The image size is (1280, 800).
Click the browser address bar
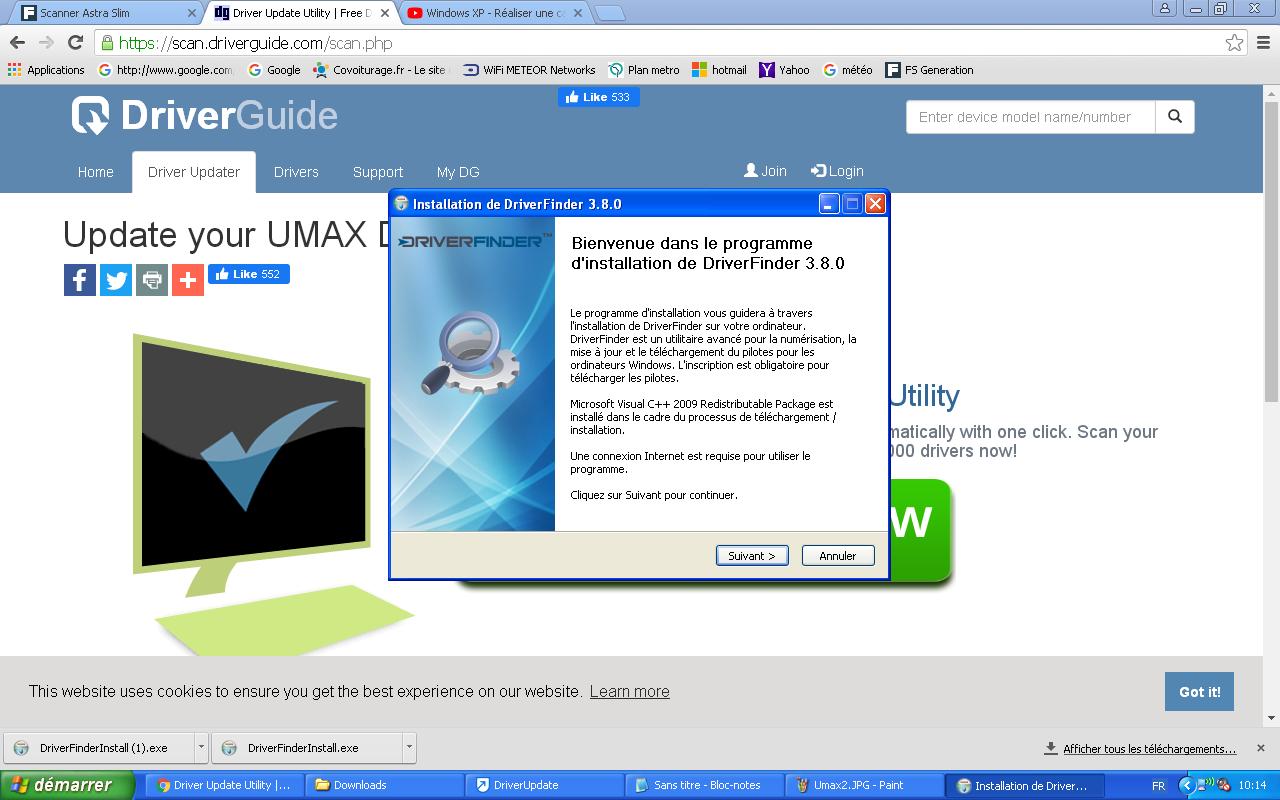[660, 43]
